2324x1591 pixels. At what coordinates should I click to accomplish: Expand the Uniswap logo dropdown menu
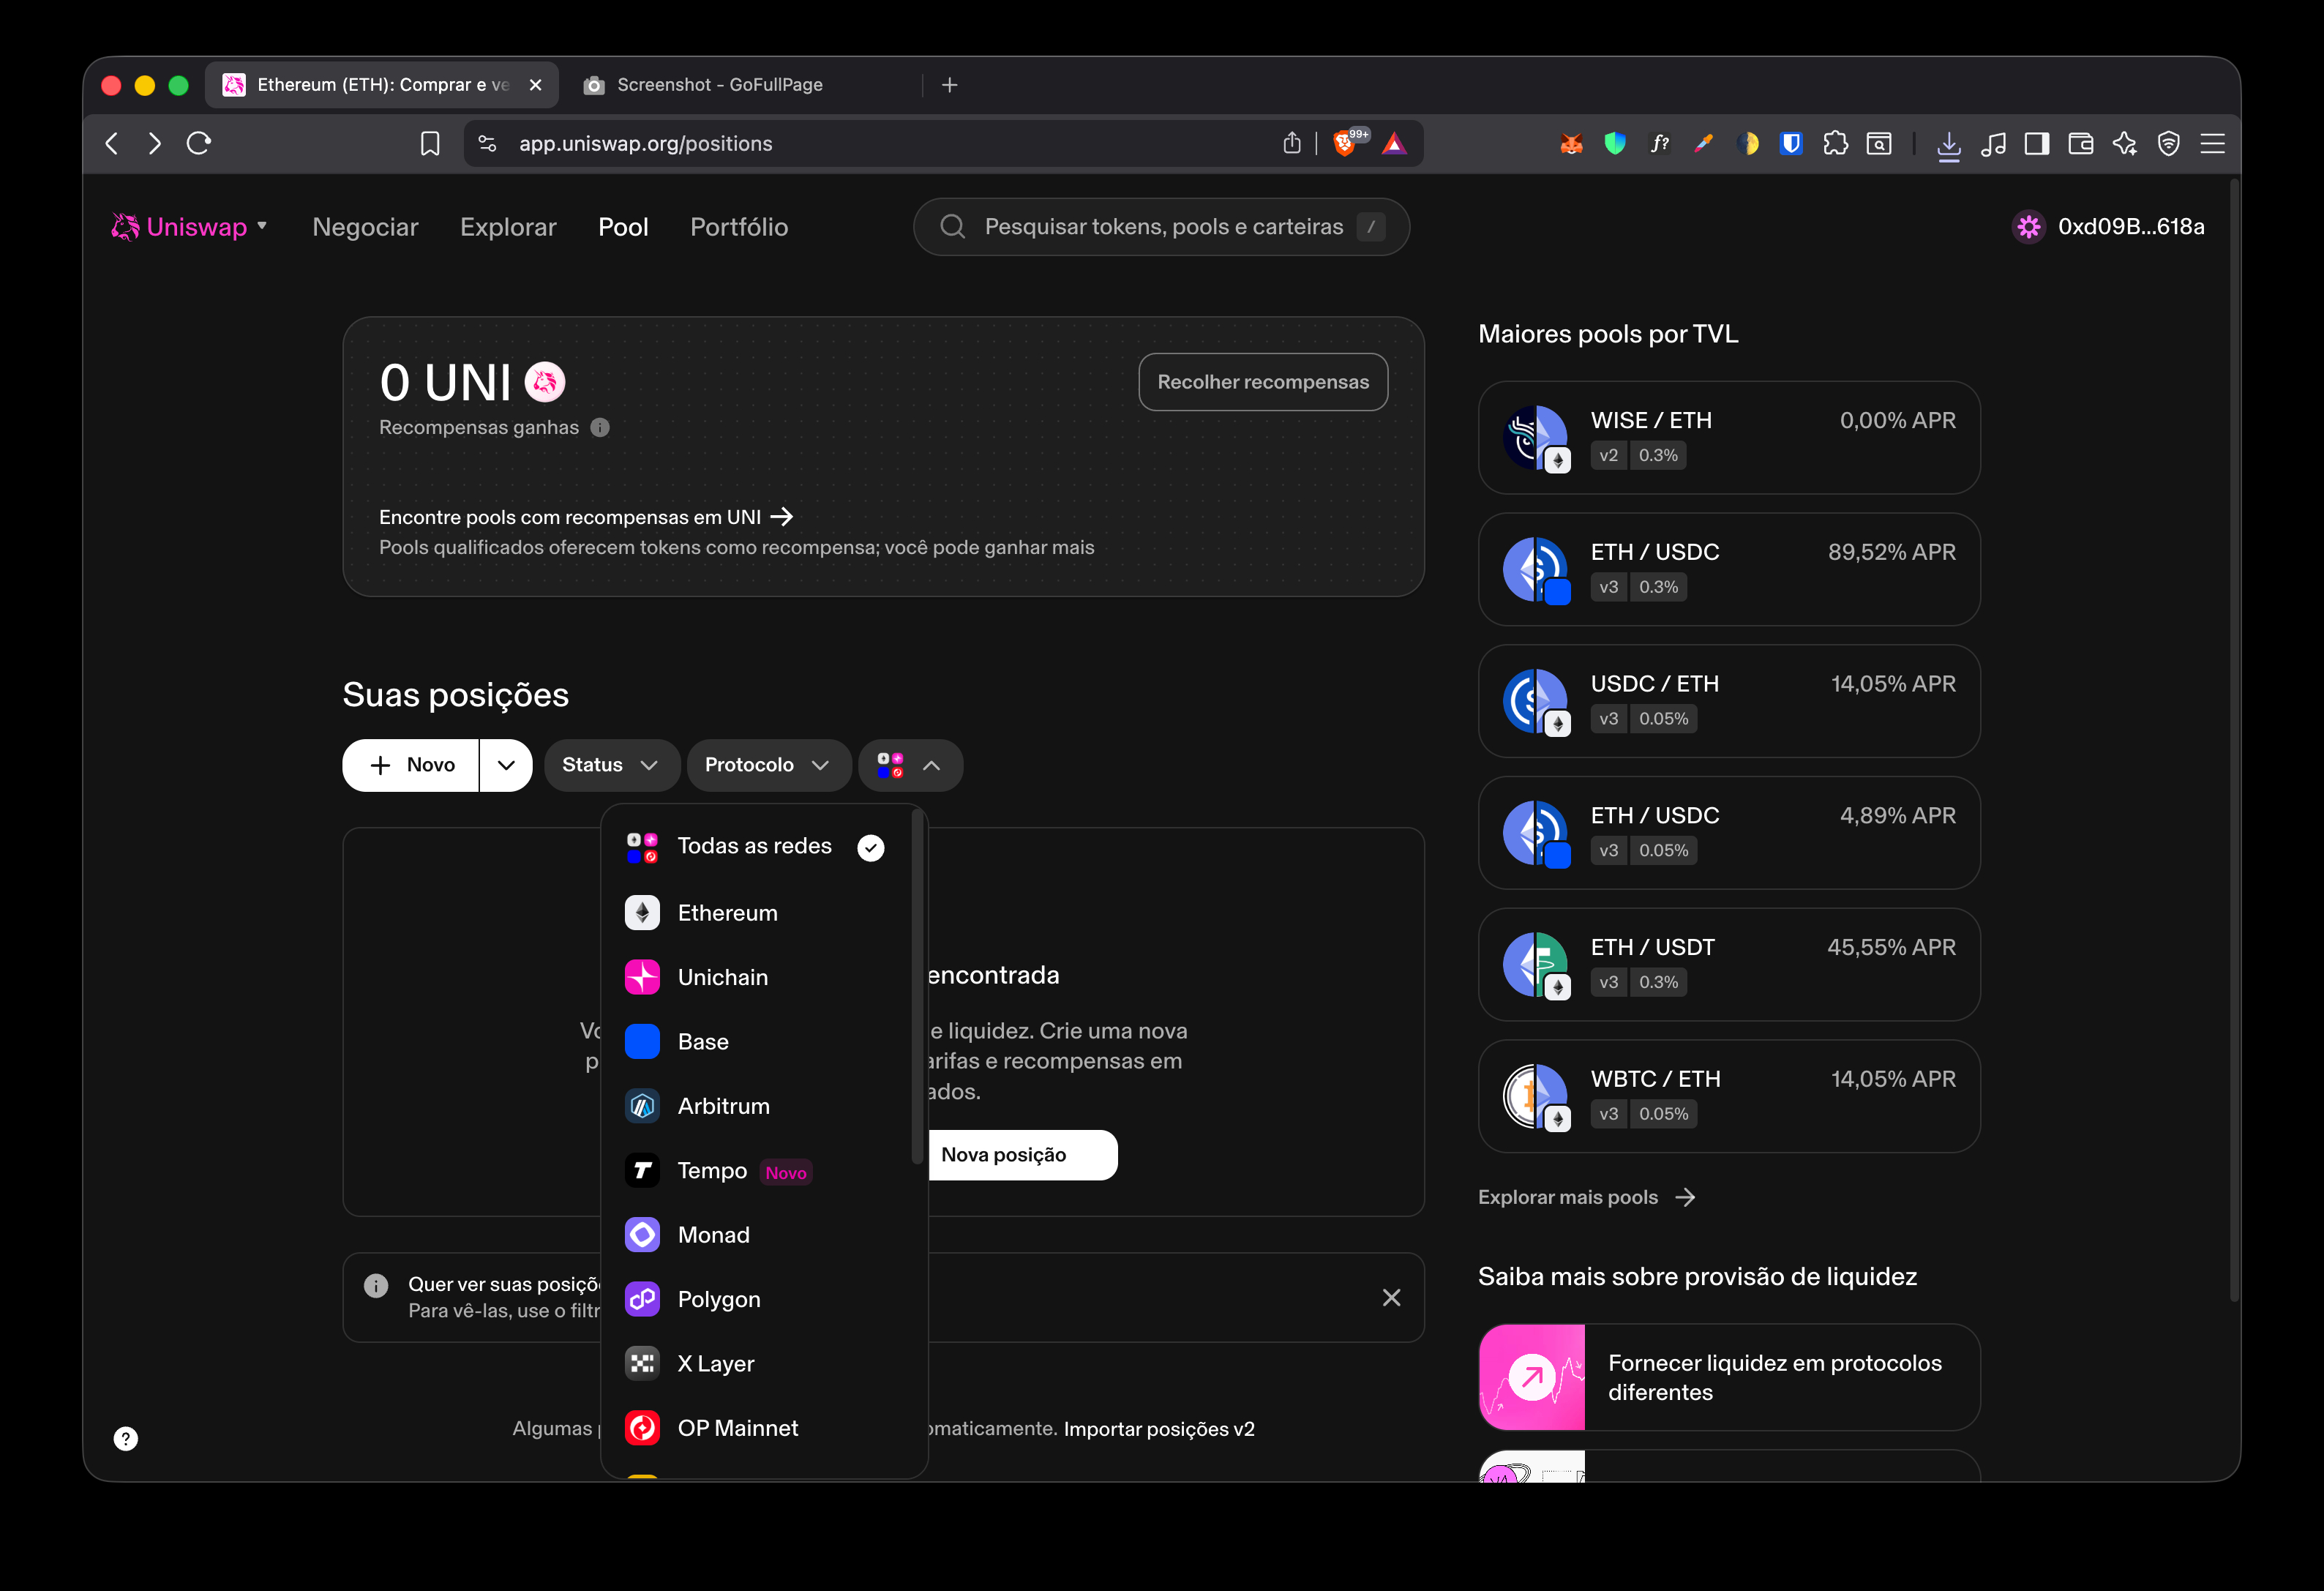262,226
